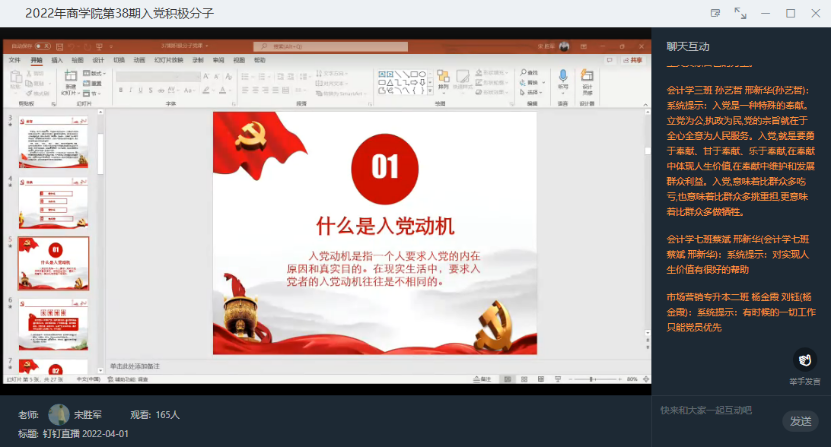Open Design Ideas in the ribbon

[x=587, y=79]
